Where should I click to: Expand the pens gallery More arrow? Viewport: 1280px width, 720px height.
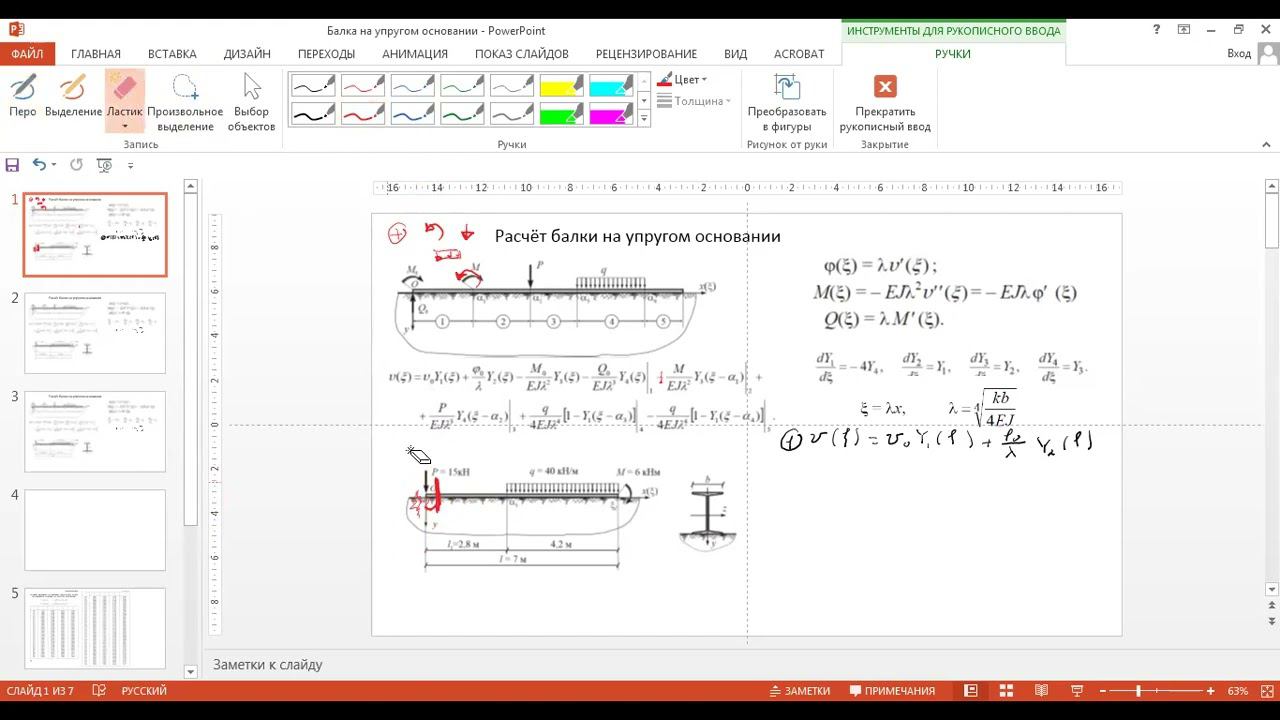tap(644, 119)
